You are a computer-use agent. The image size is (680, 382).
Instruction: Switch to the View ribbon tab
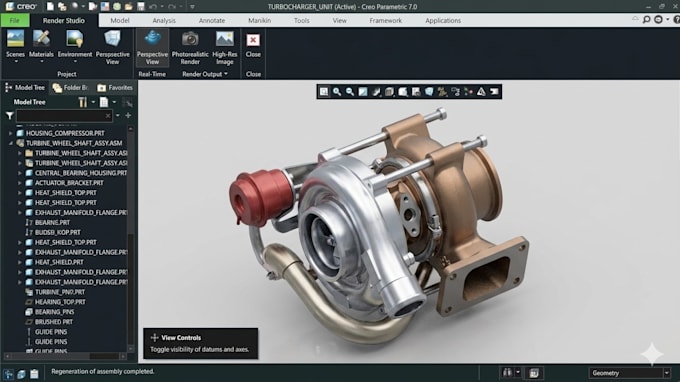340,20
